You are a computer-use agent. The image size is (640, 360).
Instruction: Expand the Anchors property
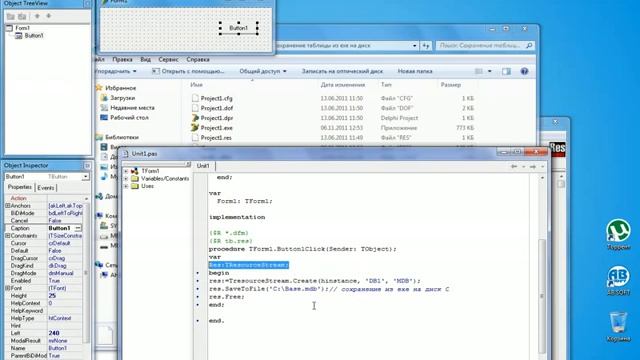[7, 206]
